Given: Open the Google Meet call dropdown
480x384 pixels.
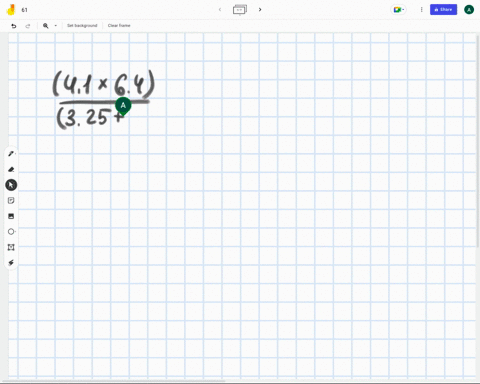Looking at the screenshot, I should (398, 10).
